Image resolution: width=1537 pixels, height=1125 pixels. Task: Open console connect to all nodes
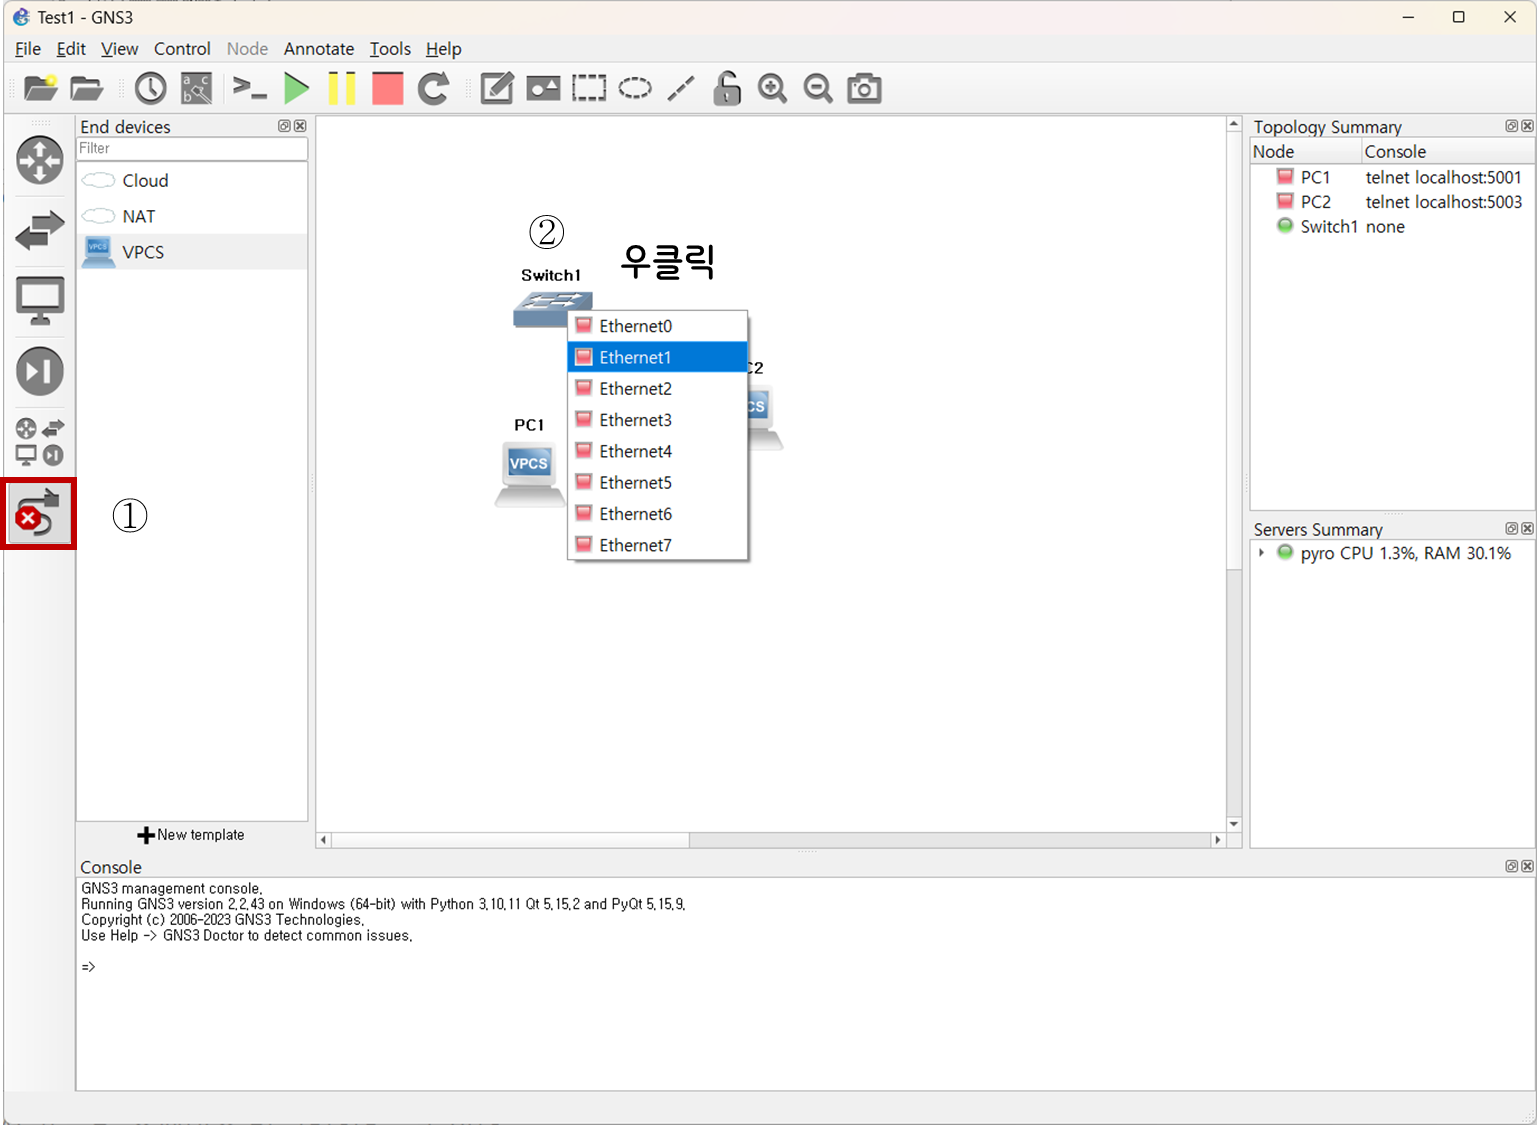tap(249, 88)
